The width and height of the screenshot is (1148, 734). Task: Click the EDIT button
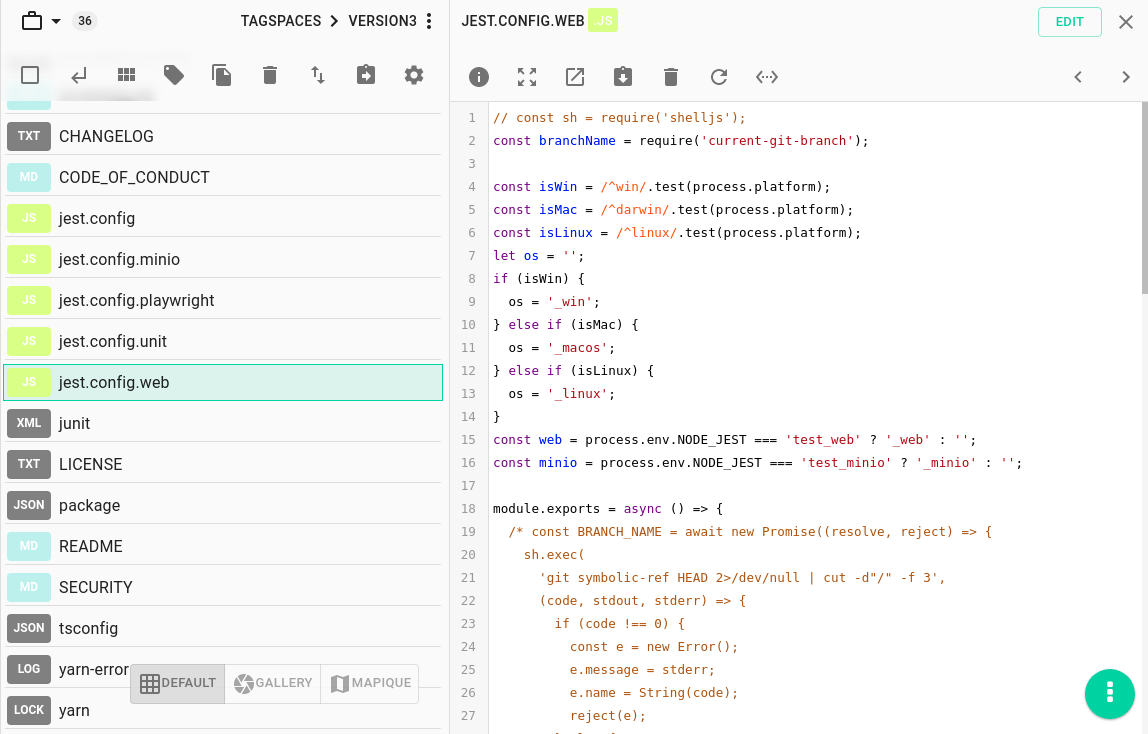tap(1069, 22)
